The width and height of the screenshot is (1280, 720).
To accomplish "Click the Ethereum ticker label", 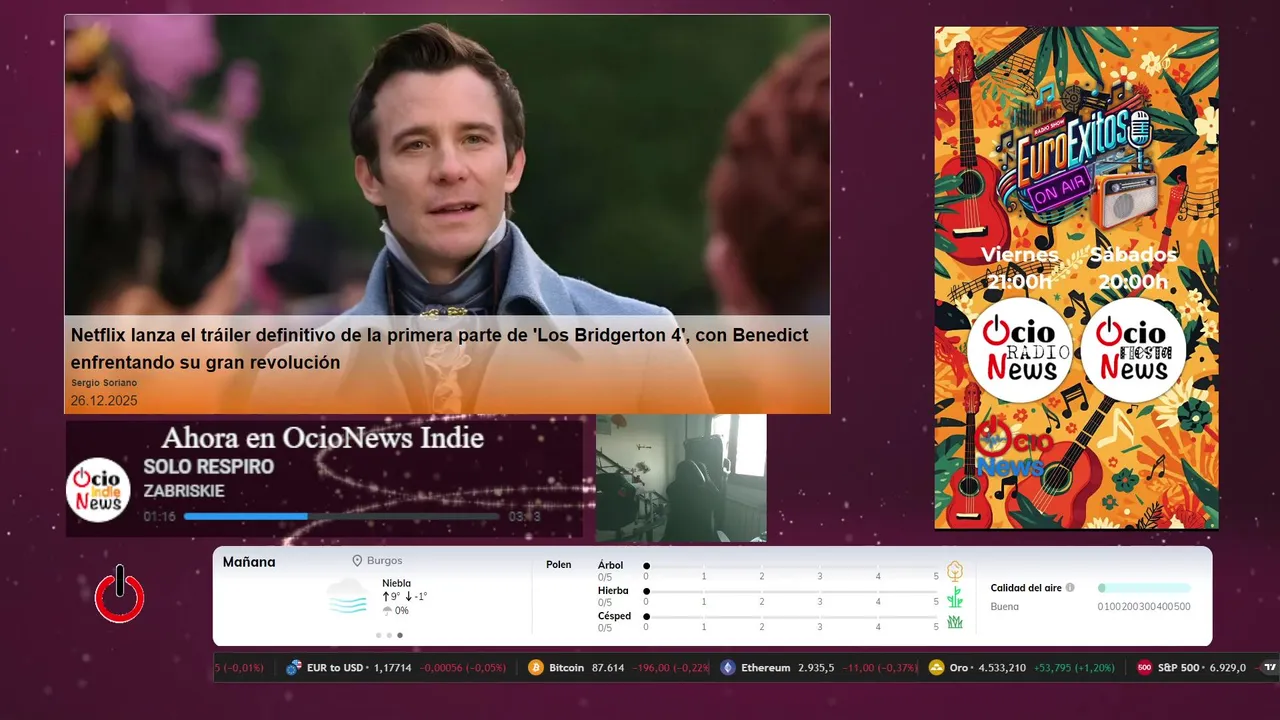I will click(x=766, y=668).
